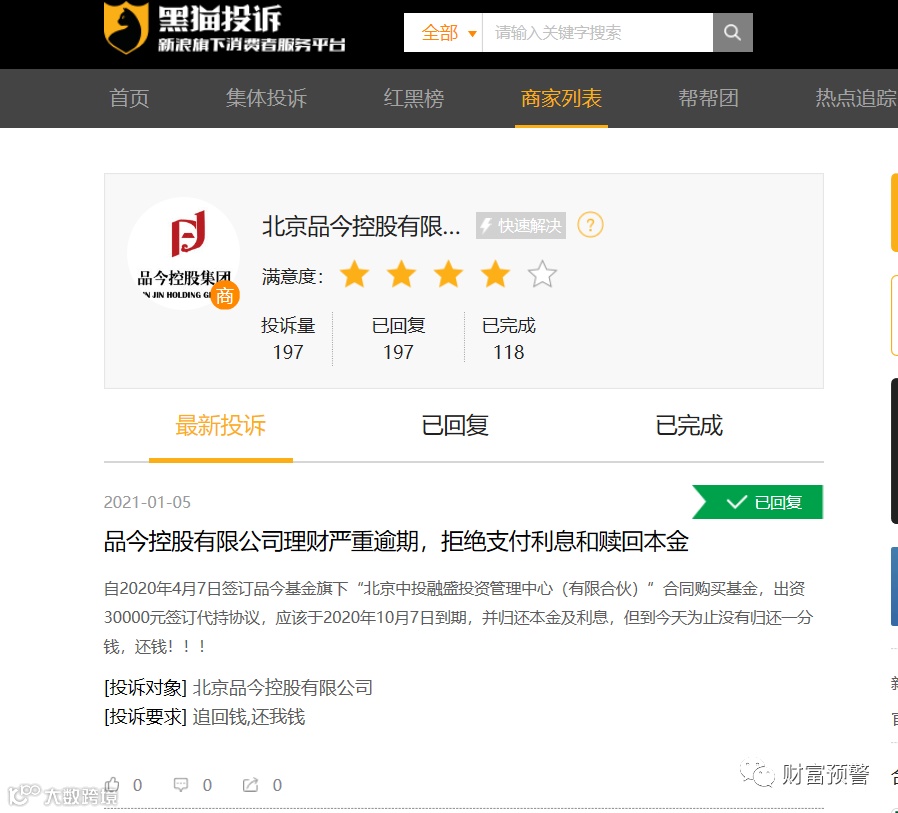Switch to 已完成 tab
The height and width of the screenshot is (813, 898).
[x=689, y=426]
